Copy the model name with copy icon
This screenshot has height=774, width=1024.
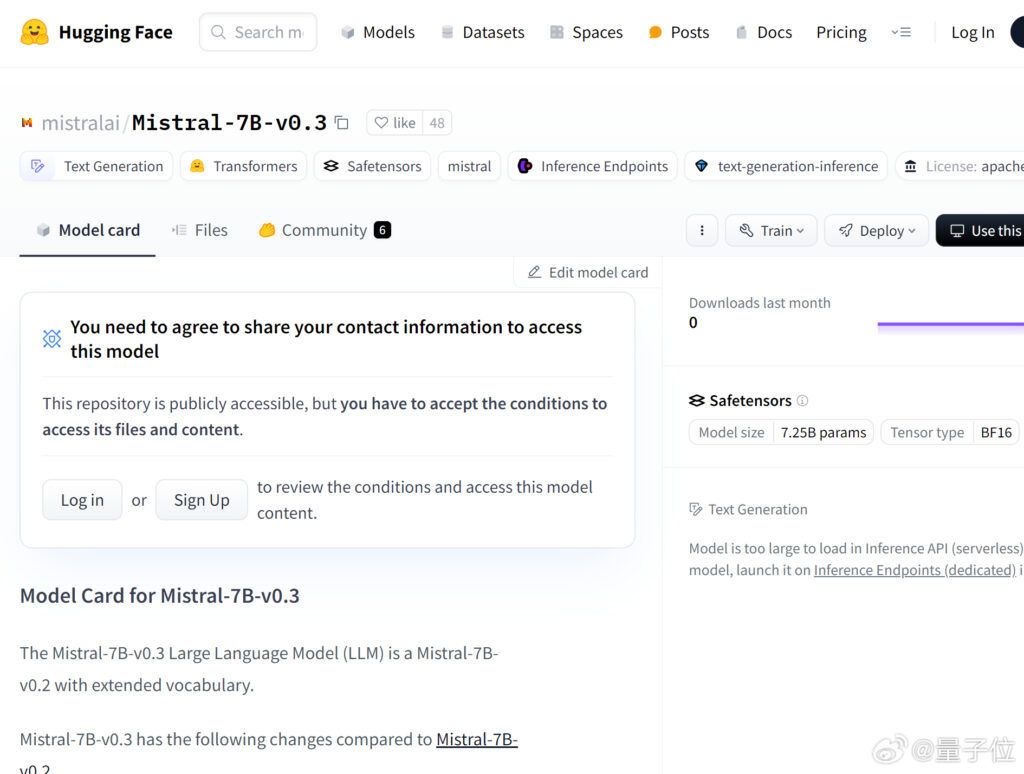click(342, 122)
